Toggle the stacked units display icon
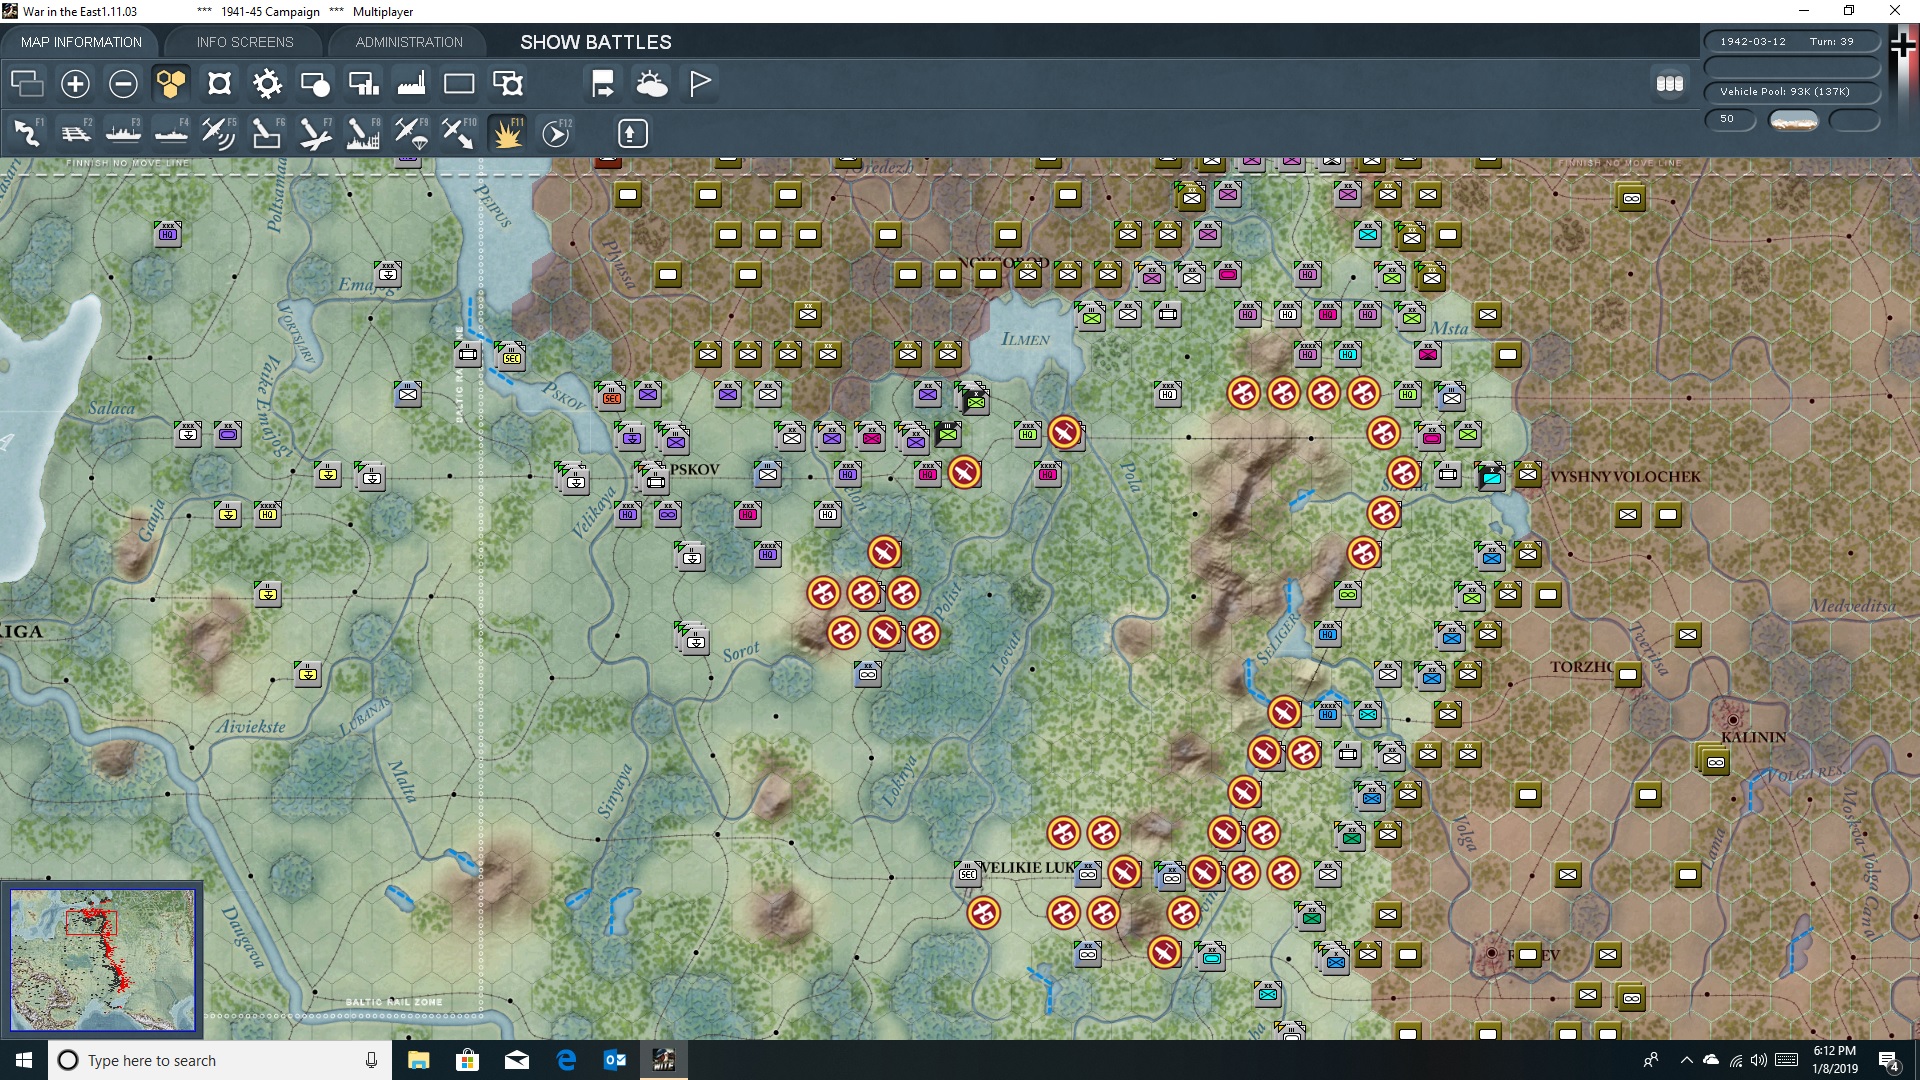The height and width of the screenshot is (1080, 1920). coord(27,84)
